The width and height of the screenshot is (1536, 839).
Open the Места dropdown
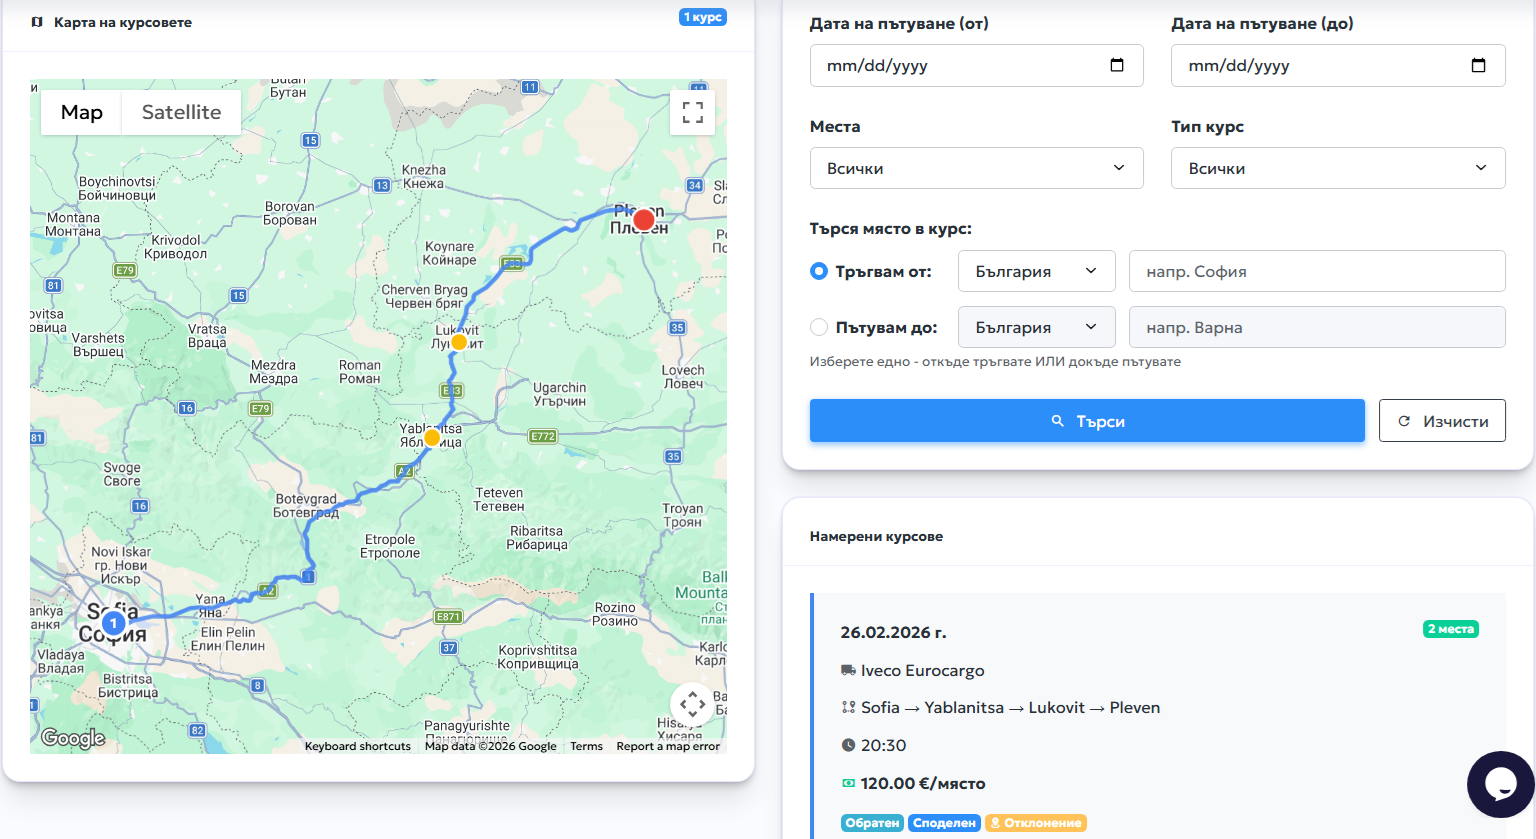tap(976, 168)
